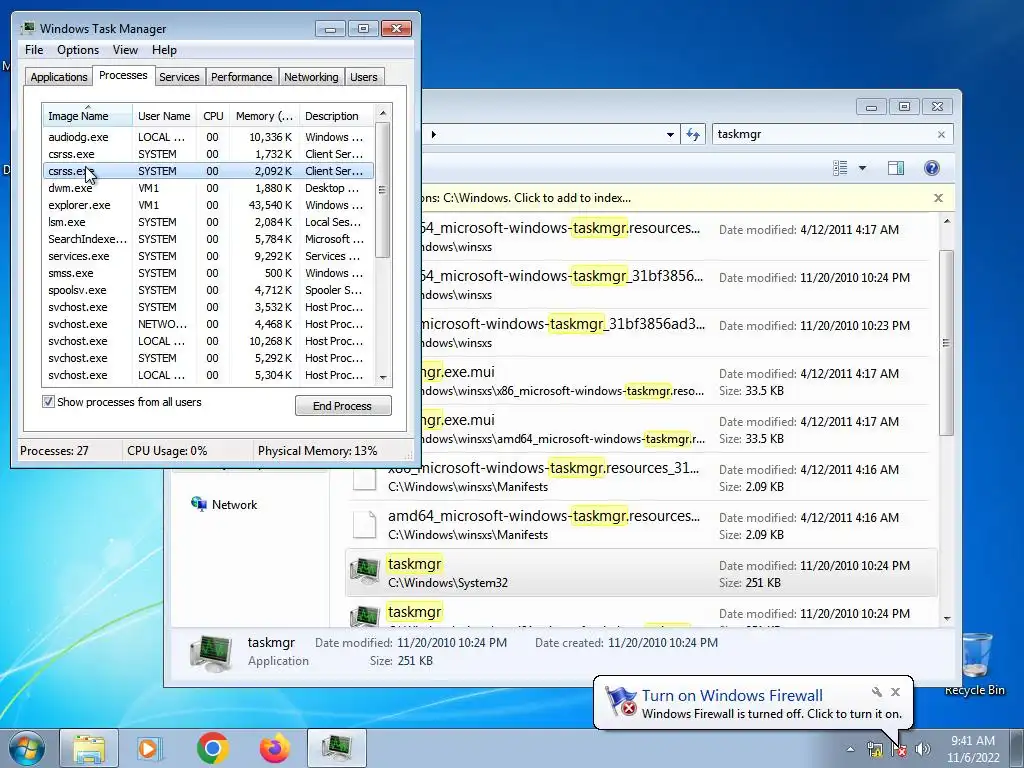
Task: Select the amd64 taskmgr.resources Manifests file icon
Action: tap(364, 524)
